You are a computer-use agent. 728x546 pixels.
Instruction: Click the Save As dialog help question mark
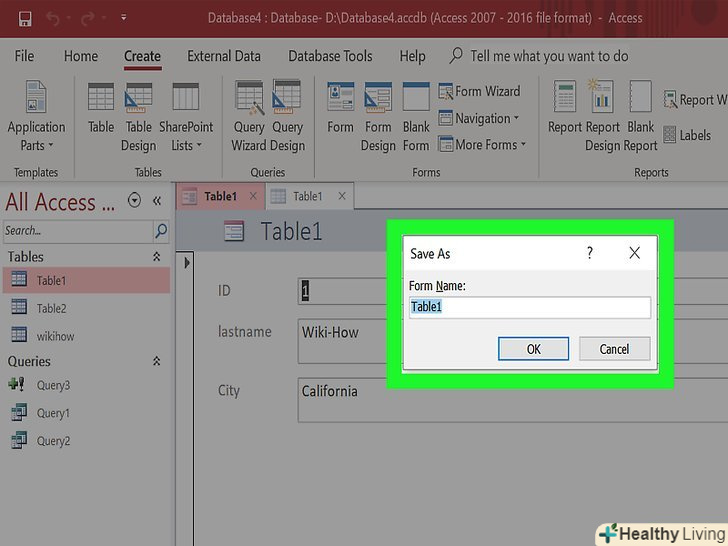tap(590, 253)
